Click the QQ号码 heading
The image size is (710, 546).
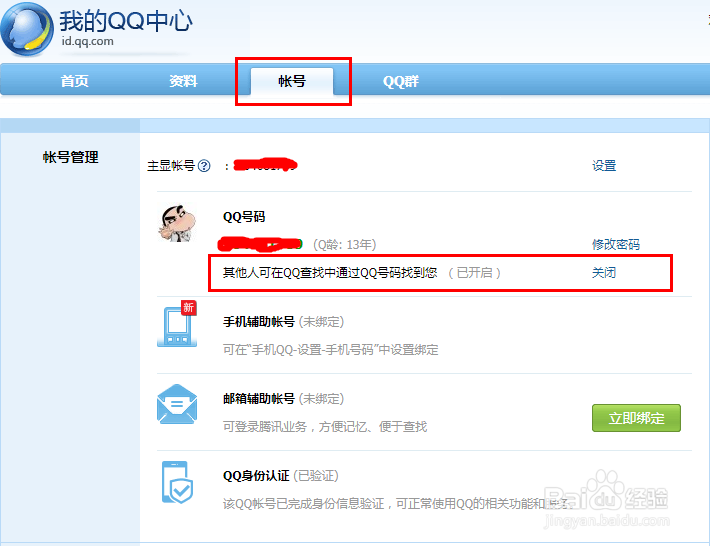click(244, 217)
